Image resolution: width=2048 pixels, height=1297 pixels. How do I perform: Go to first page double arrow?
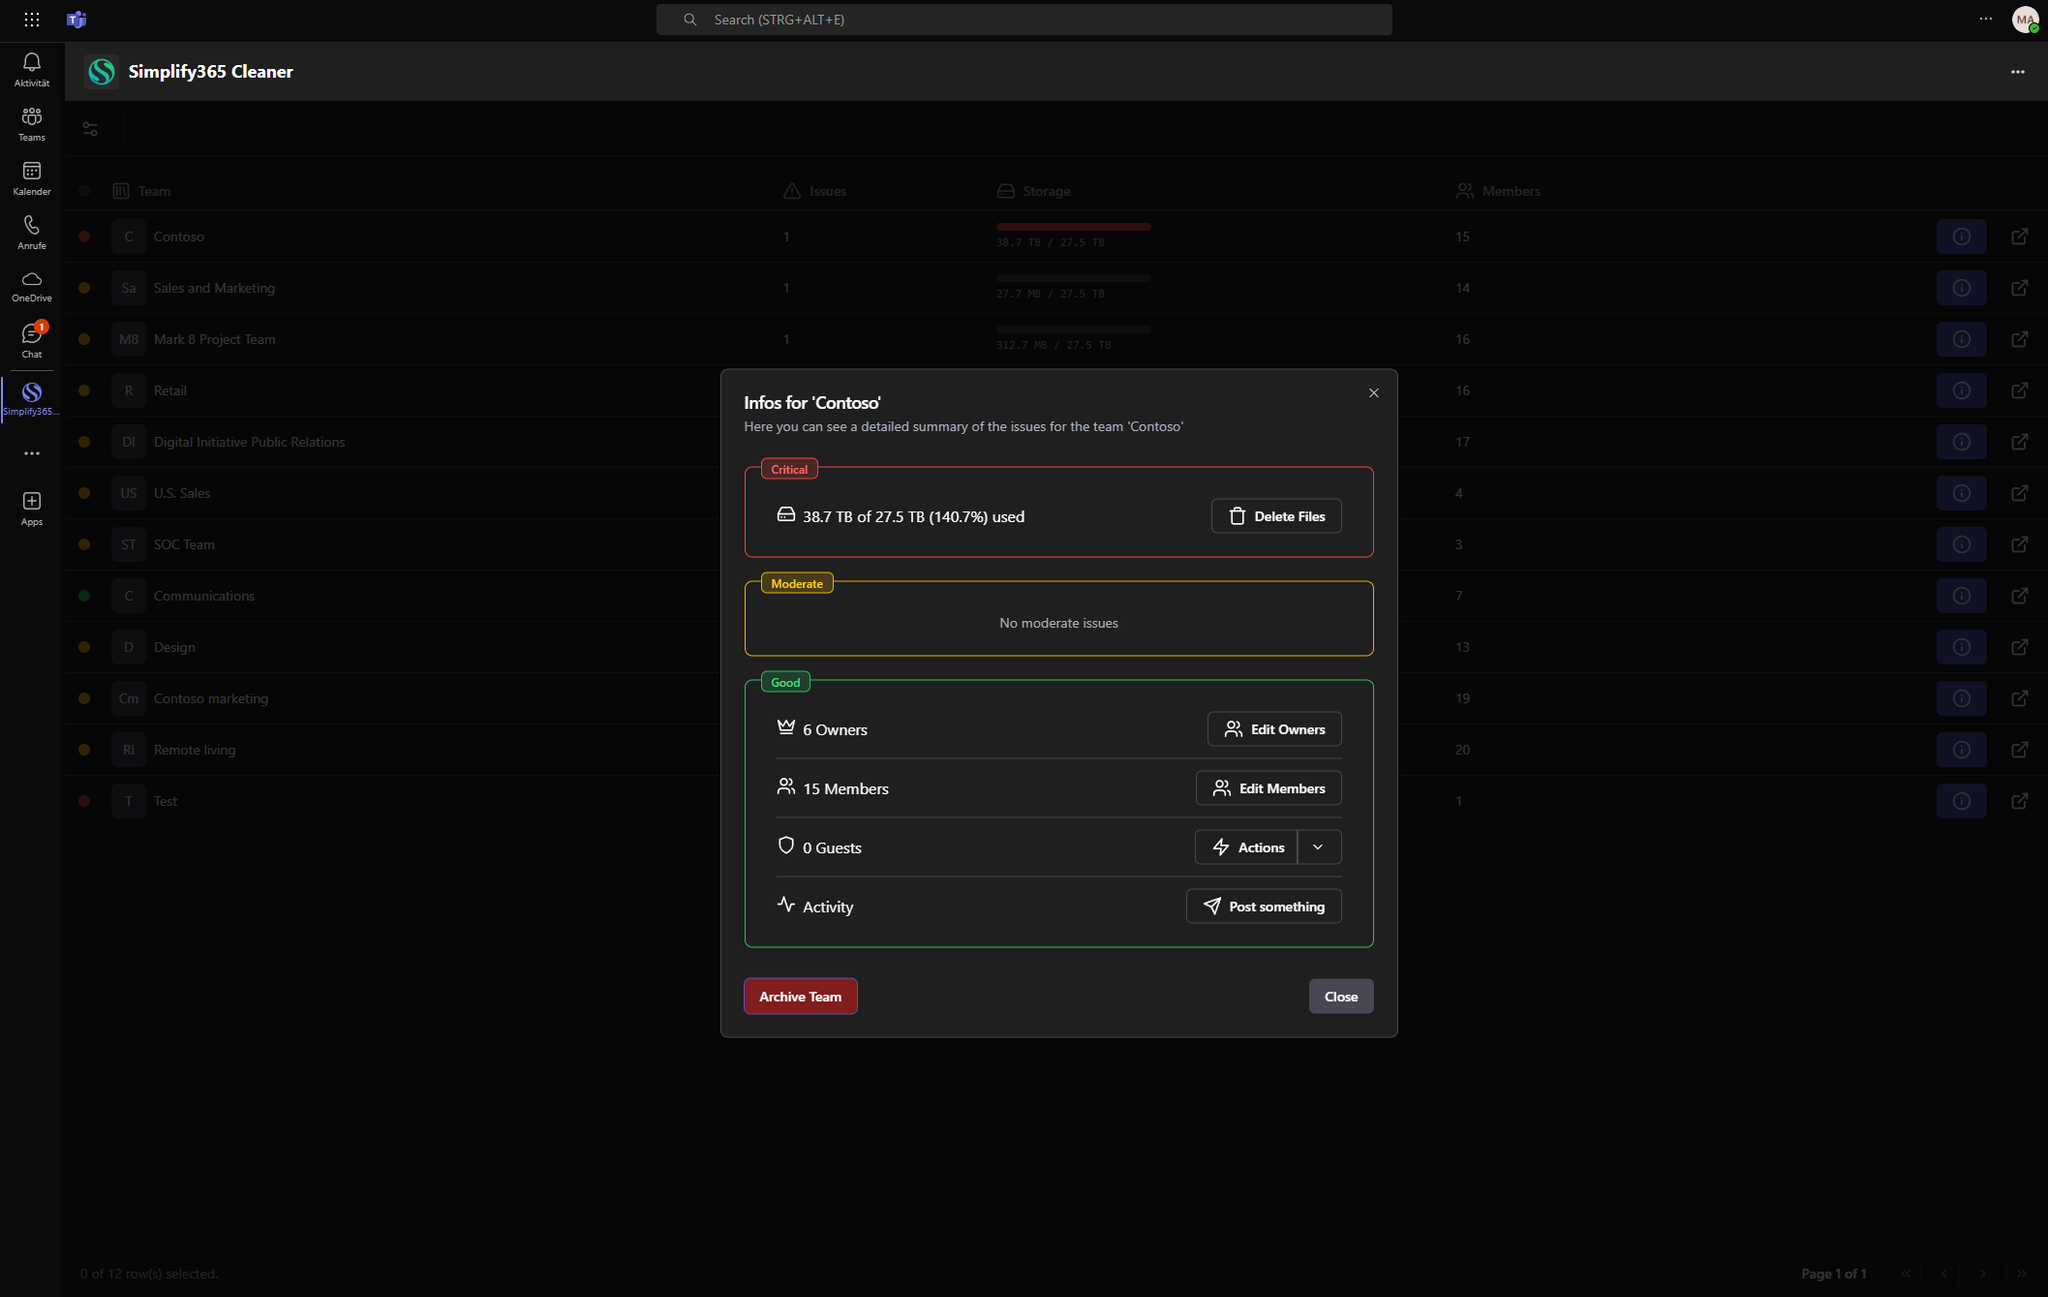coord(1905,1273)
